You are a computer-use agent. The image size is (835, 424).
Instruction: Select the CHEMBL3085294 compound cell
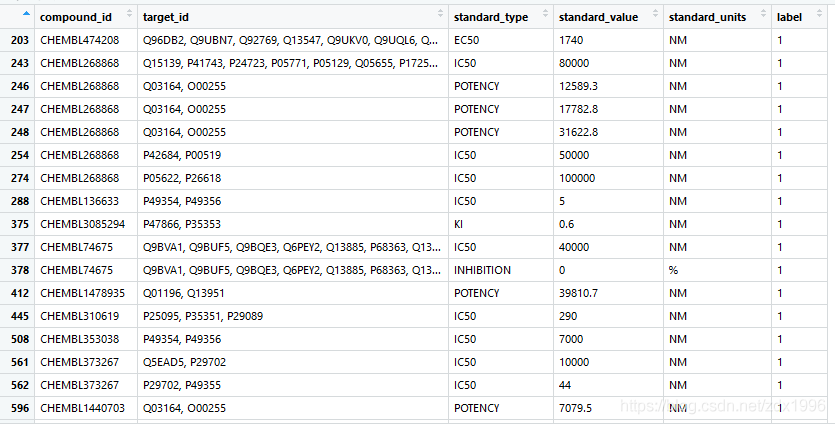(x=82, y=224)
